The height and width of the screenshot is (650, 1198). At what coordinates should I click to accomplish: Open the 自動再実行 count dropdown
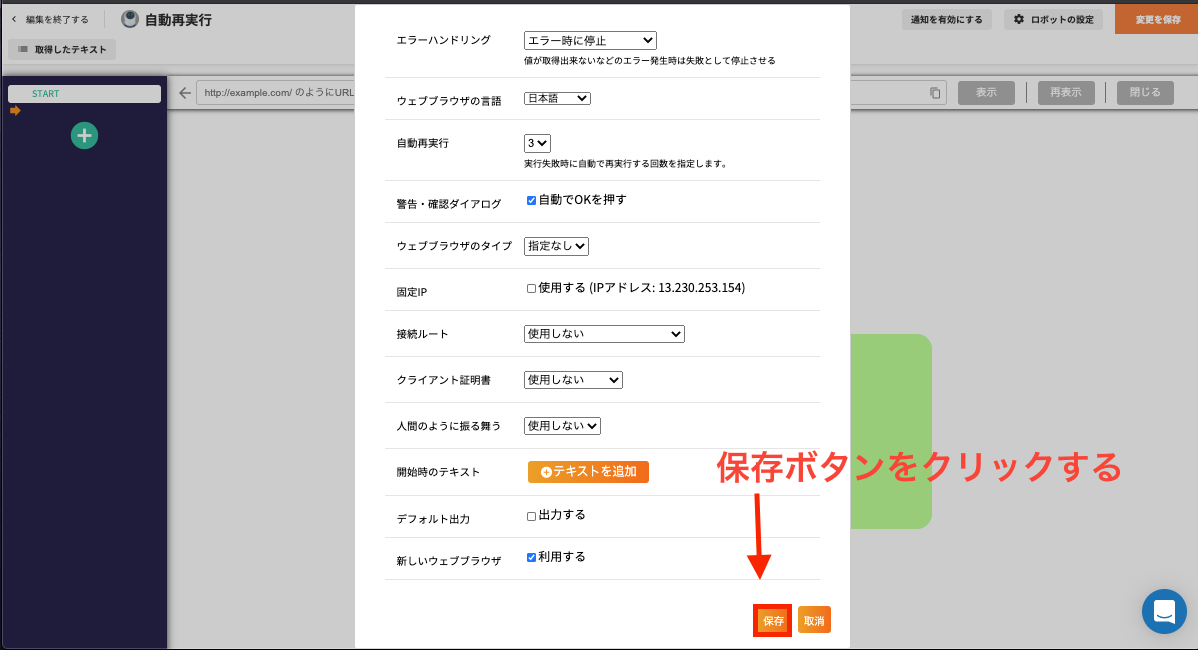(537, 144)
